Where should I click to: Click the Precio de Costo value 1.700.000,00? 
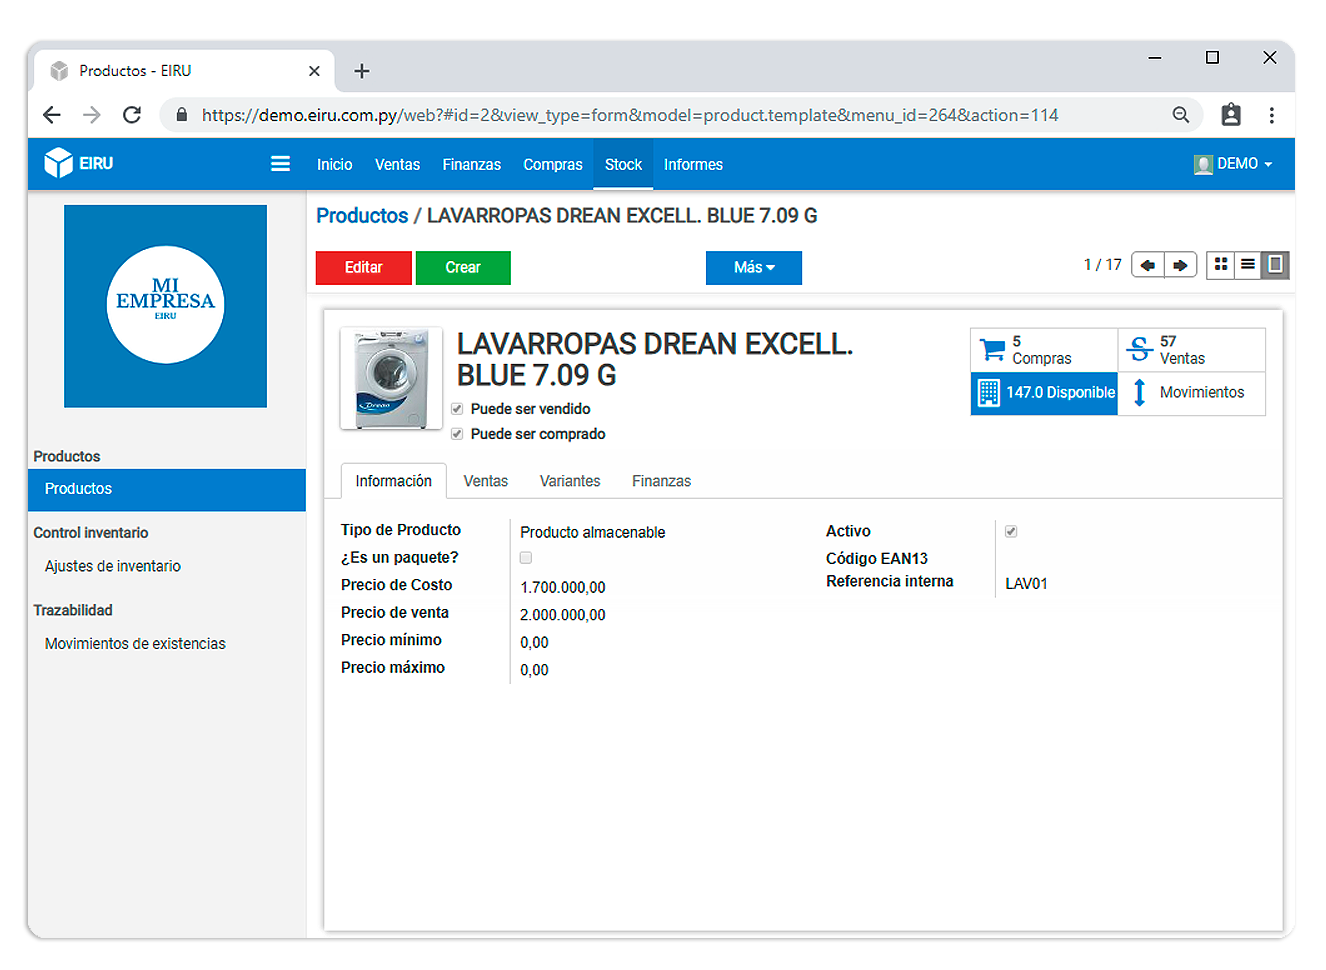563,587
